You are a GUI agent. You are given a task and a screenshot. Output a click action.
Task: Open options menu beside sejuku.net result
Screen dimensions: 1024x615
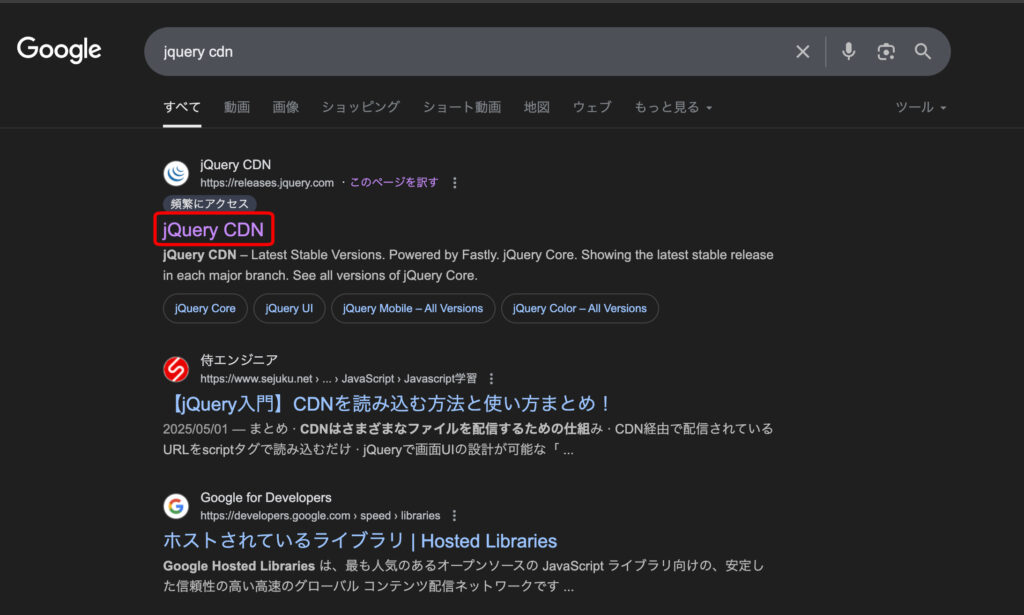coord(491,379)
